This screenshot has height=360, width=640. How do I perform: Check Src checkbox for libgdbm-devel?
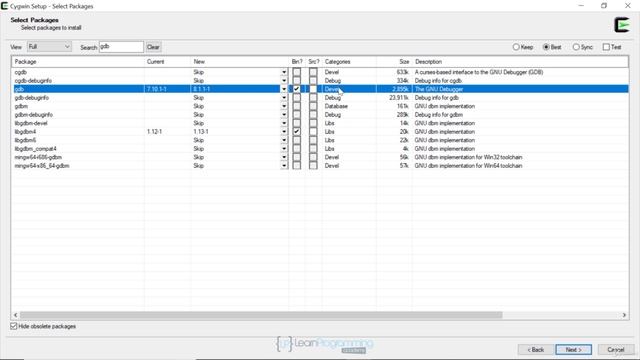tap(313, 123)
